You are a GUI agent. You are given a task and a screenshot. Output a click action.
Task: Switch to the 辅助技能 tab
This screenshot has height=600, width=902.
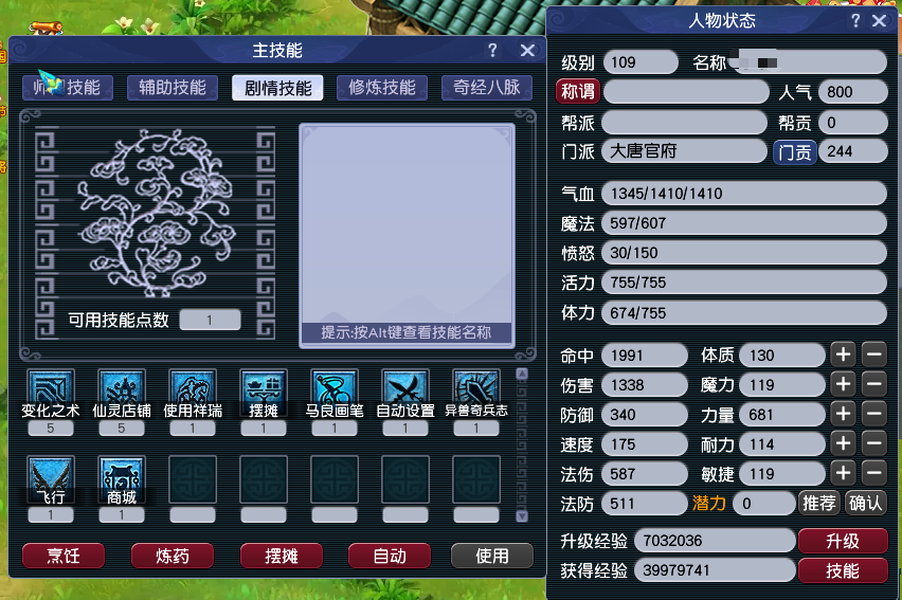(x=173, y=87)
